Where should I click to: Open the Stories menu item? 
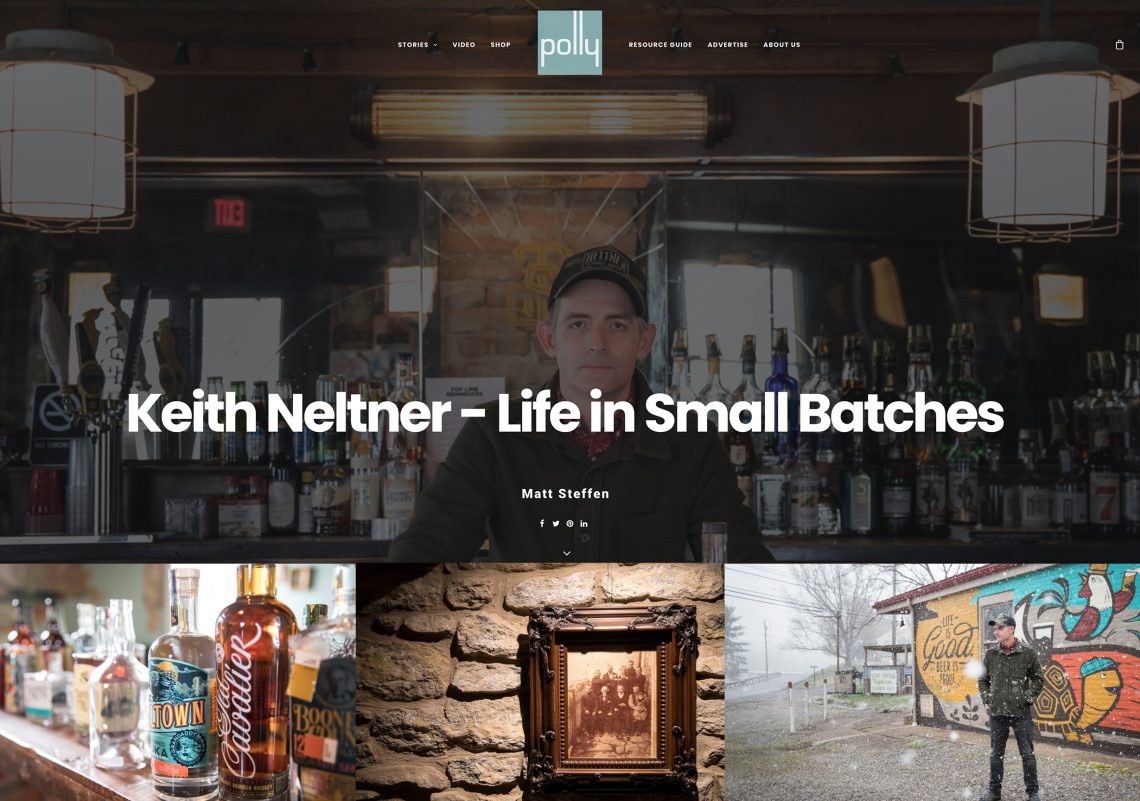(413, 45)
